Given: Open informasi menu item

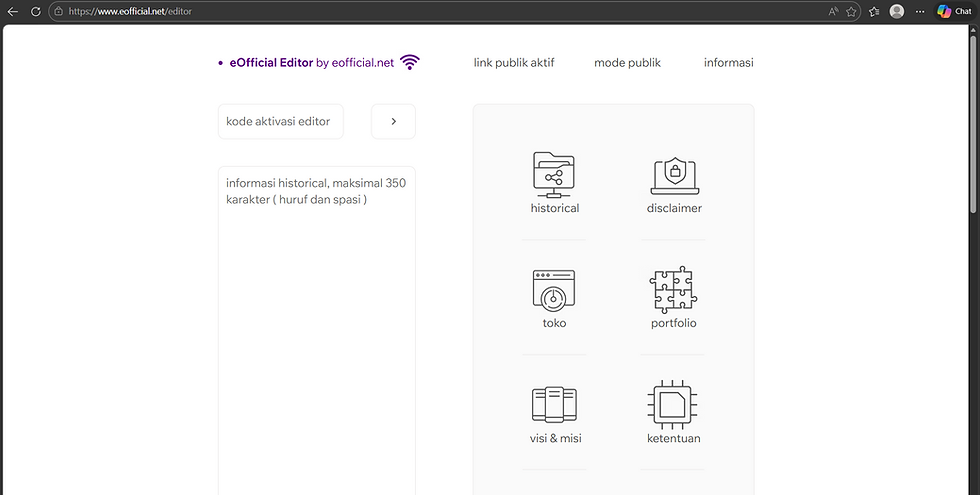Looking at the screenshot, I should point(729,62).
